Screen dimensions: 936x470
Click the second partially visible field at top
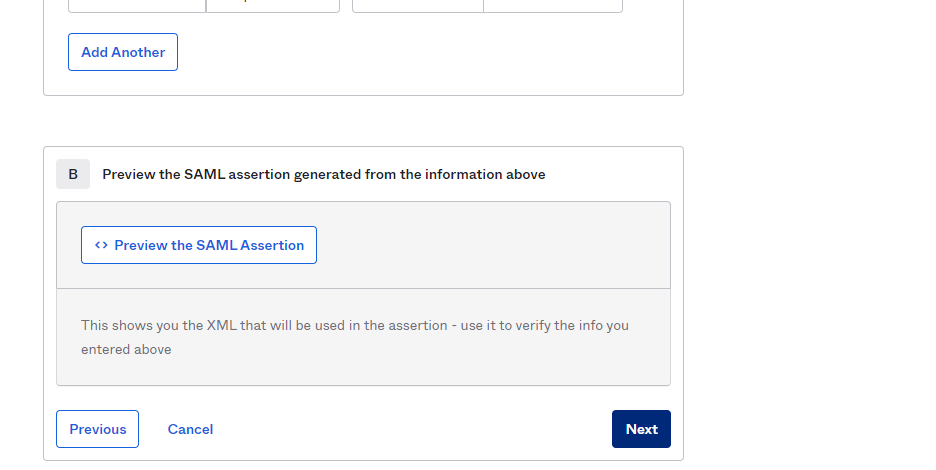pos(272,5)
